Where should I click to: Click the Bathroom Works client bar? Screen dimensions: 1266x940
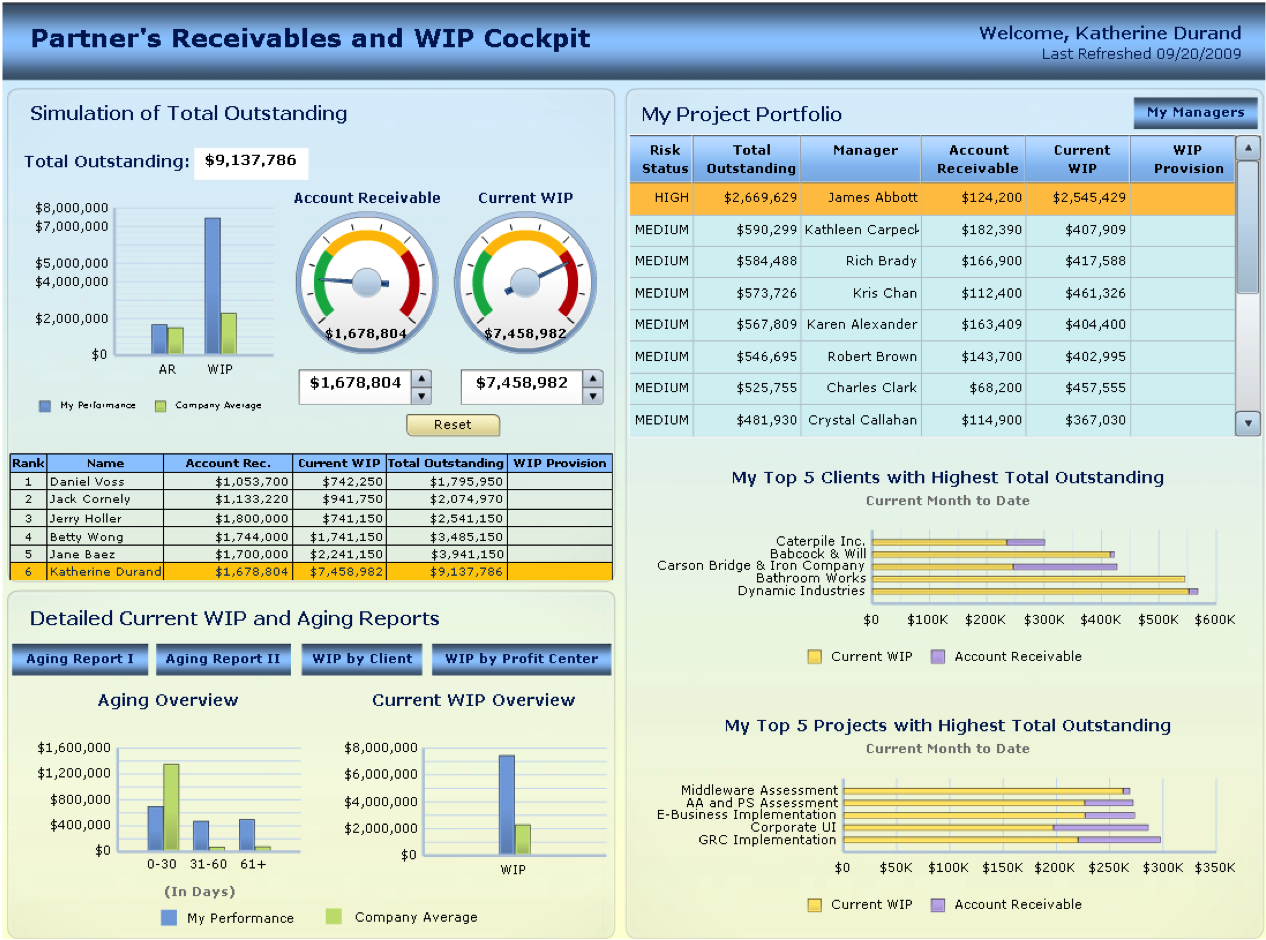(x=1029, y=579)
